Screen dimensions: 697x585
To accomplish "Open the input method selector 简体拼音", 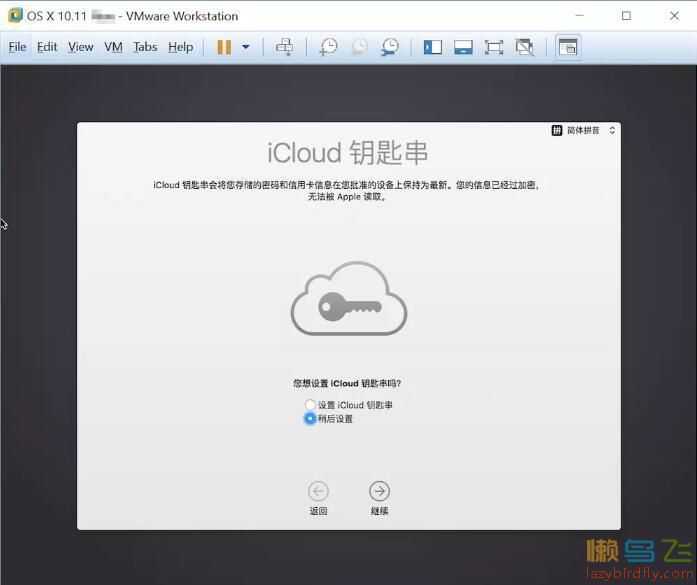I will coord(583,130).
